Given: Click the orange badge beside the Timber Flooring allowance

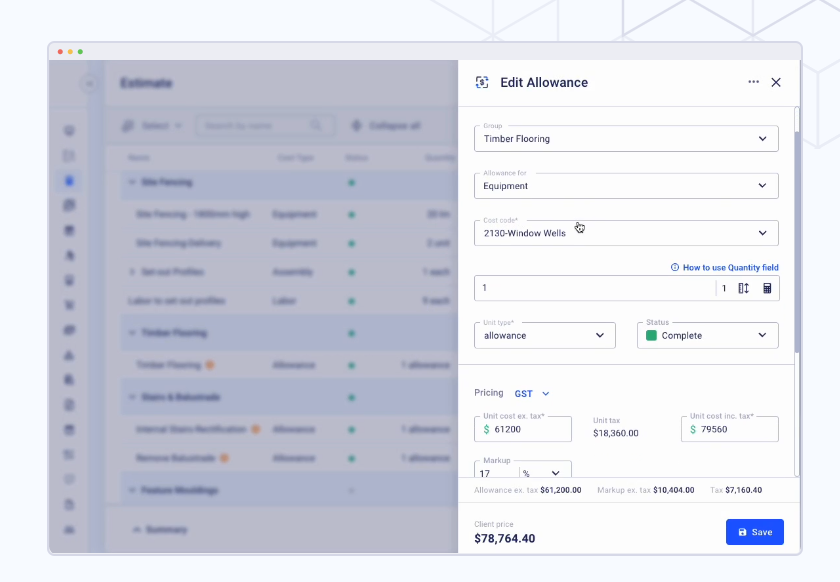Looking at the screenshot, I should (210, 365).
